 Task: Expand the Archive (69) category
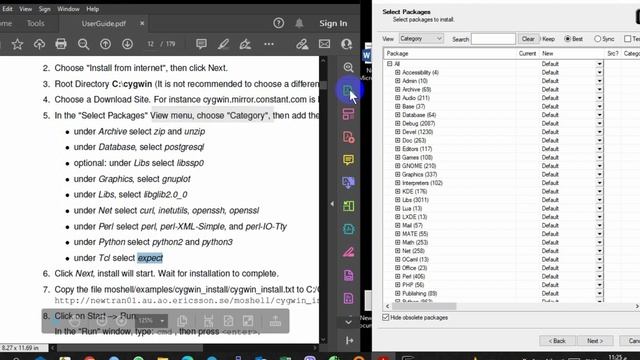pos(398,89)
